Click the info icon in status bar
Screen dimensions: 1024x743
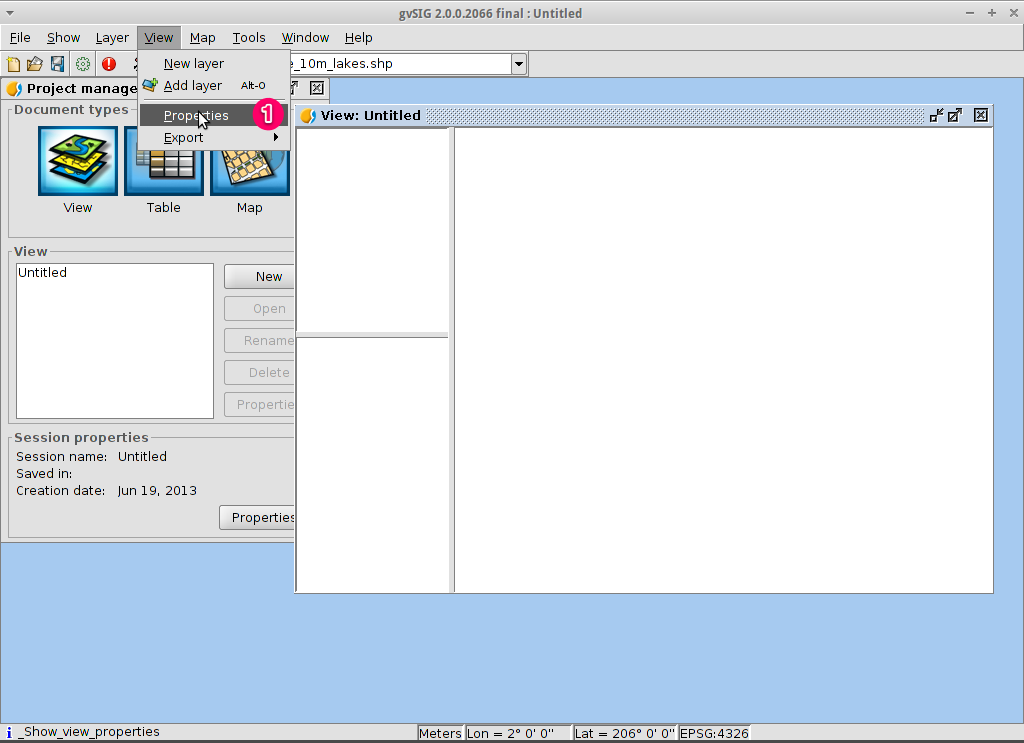(9, 733)
